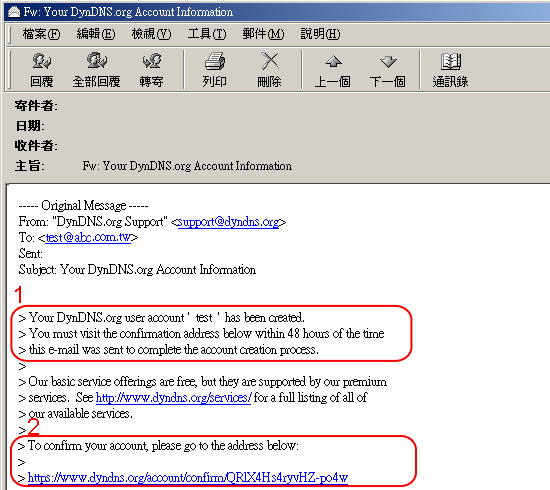Open the 檔案(F) File menu
This screenshot has height=490, width=550.
tap(41, 34)
